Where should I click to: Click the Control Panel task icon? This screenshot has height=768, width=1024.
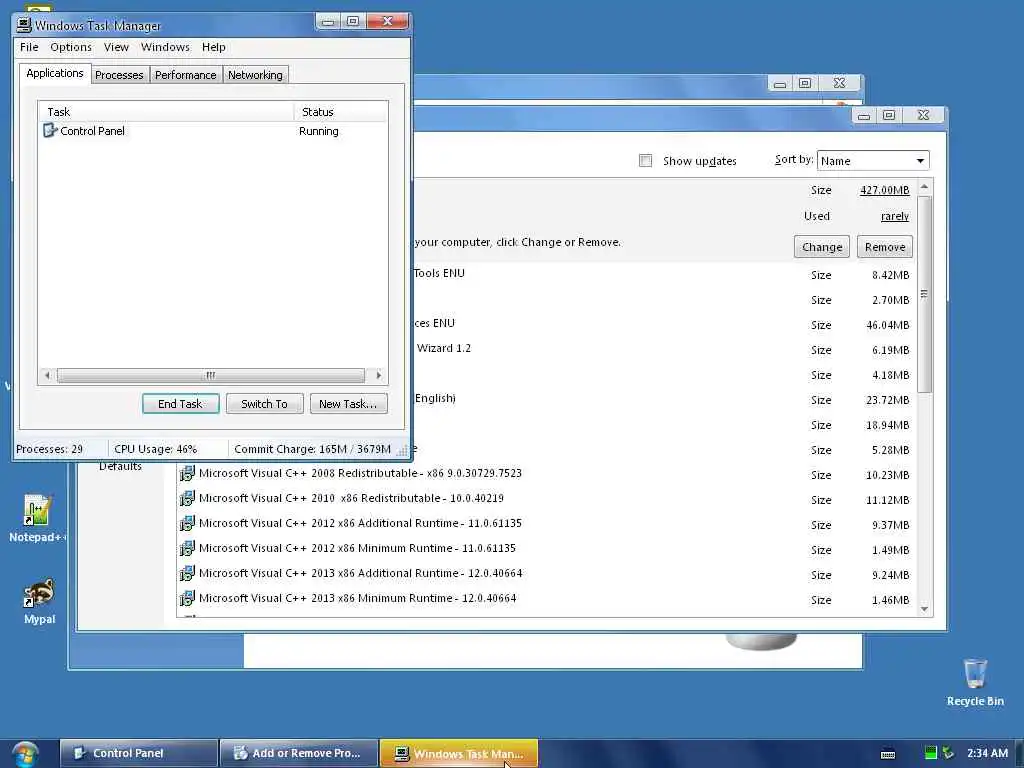tap(50, 131)
